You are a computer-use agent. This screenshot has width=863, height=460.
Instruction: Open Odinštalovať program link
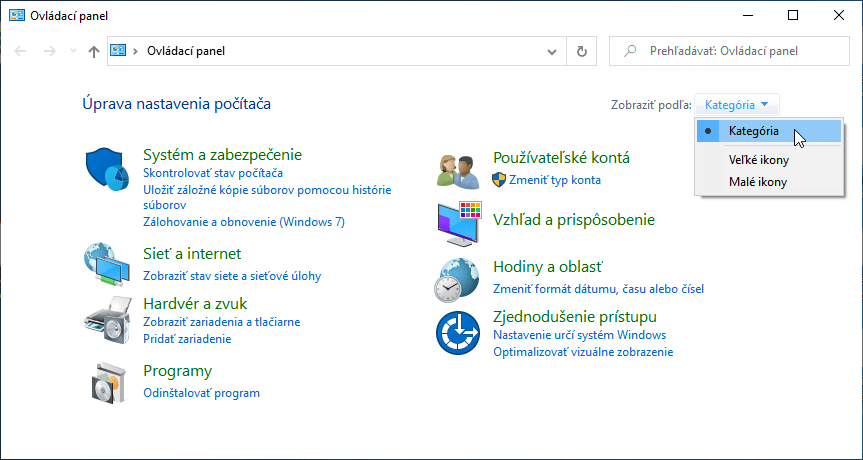pyautogui.click(x=201, y=393)
